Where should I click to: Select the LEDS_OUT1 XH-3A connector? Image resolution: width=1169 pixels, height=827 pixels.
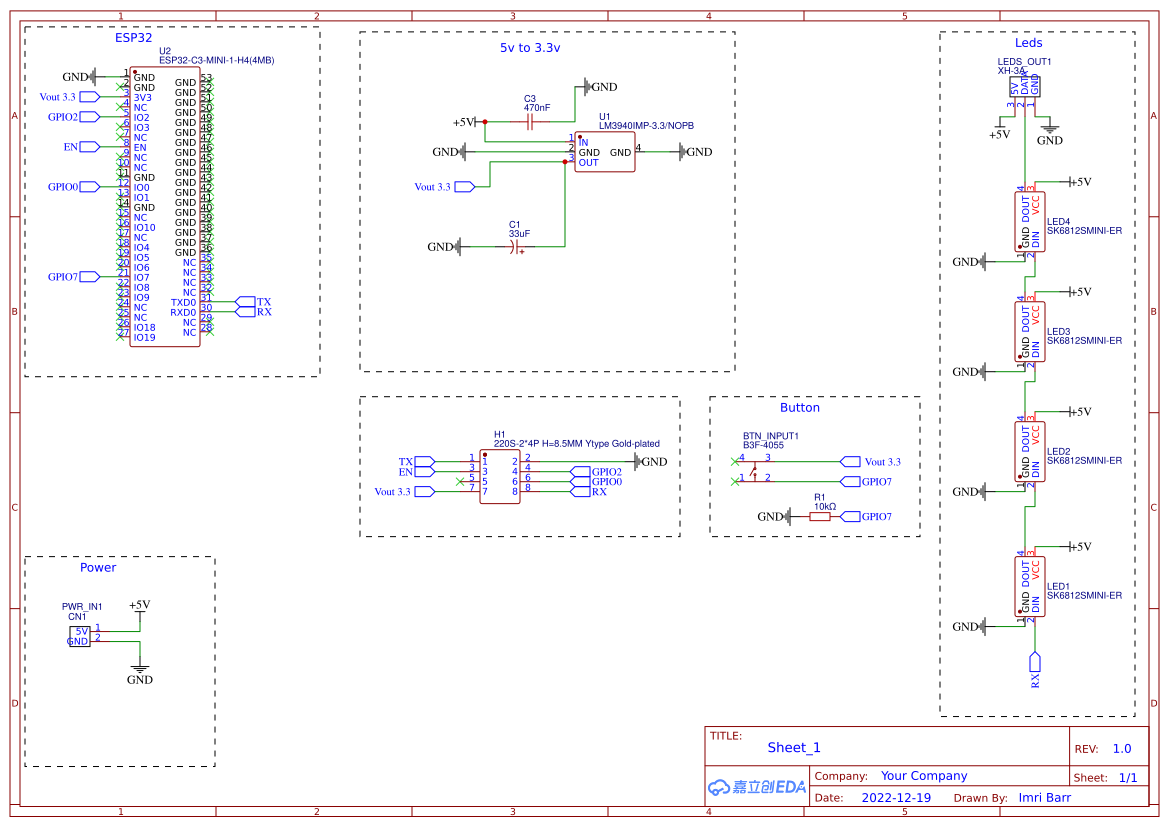pos(1024,87)
